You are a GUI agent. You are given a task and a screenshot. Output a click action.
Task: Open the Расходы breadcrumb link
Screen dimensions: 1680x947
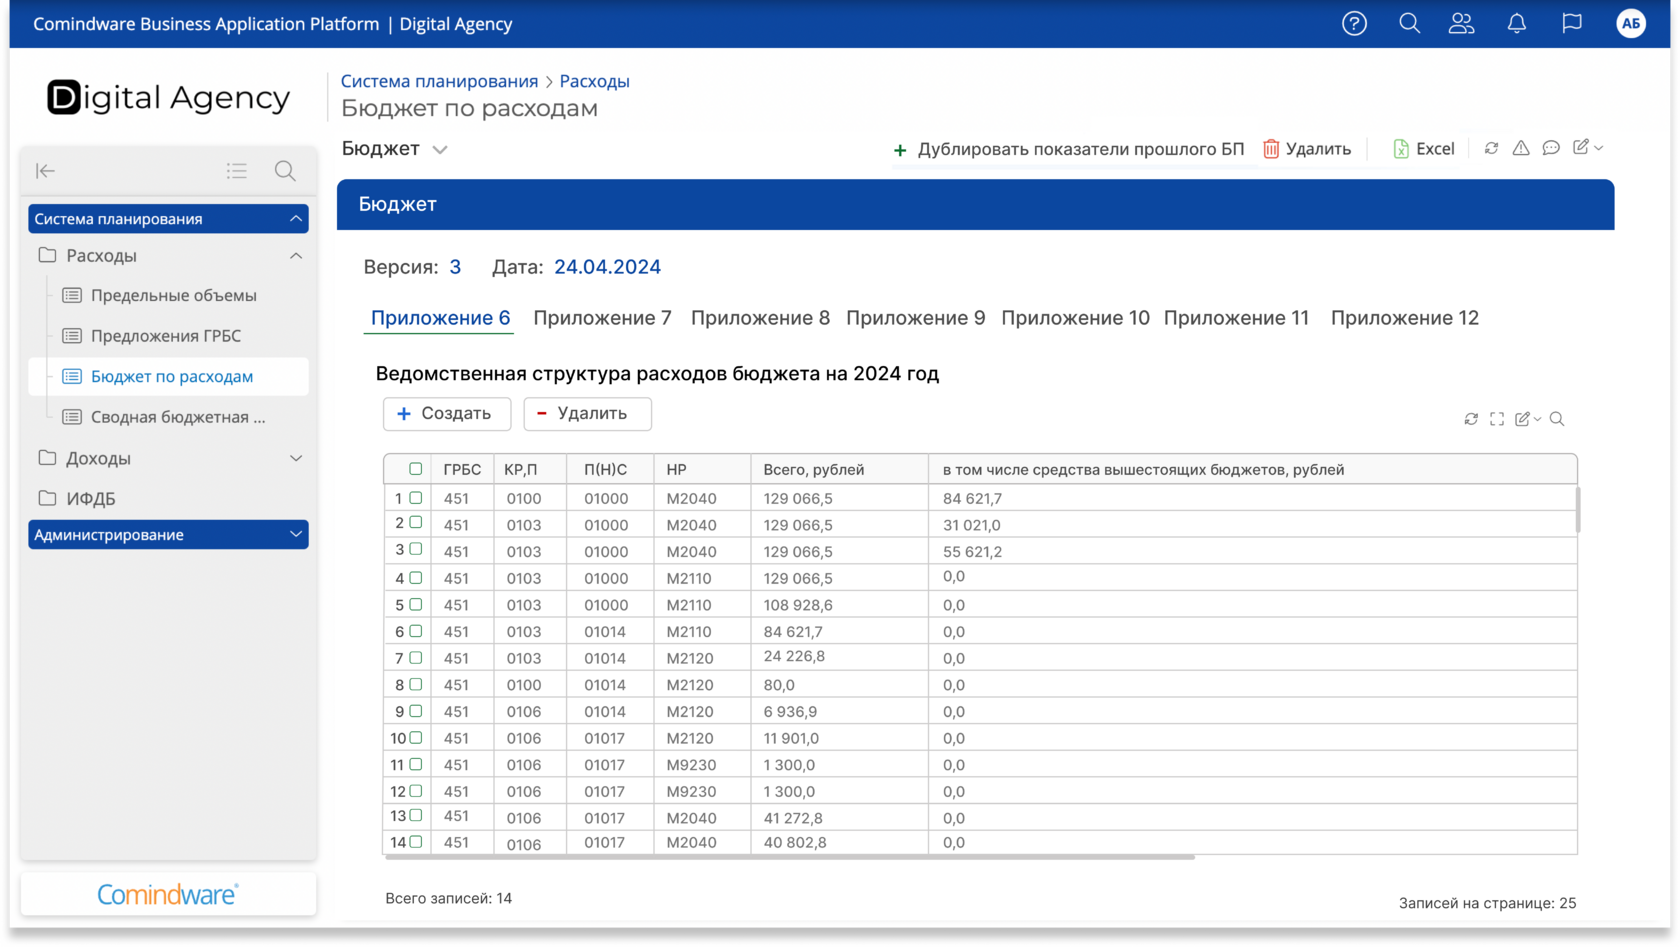click(594, 81)
